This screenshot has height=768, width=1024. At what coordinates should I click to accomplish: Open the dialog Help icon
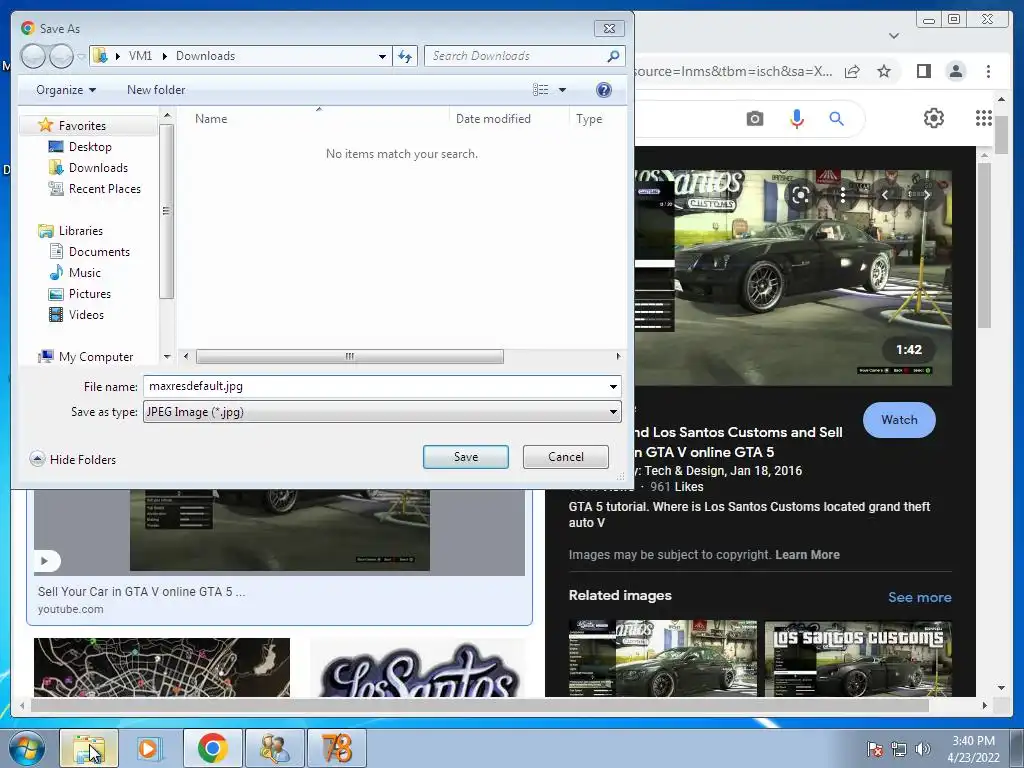point(604,90)
